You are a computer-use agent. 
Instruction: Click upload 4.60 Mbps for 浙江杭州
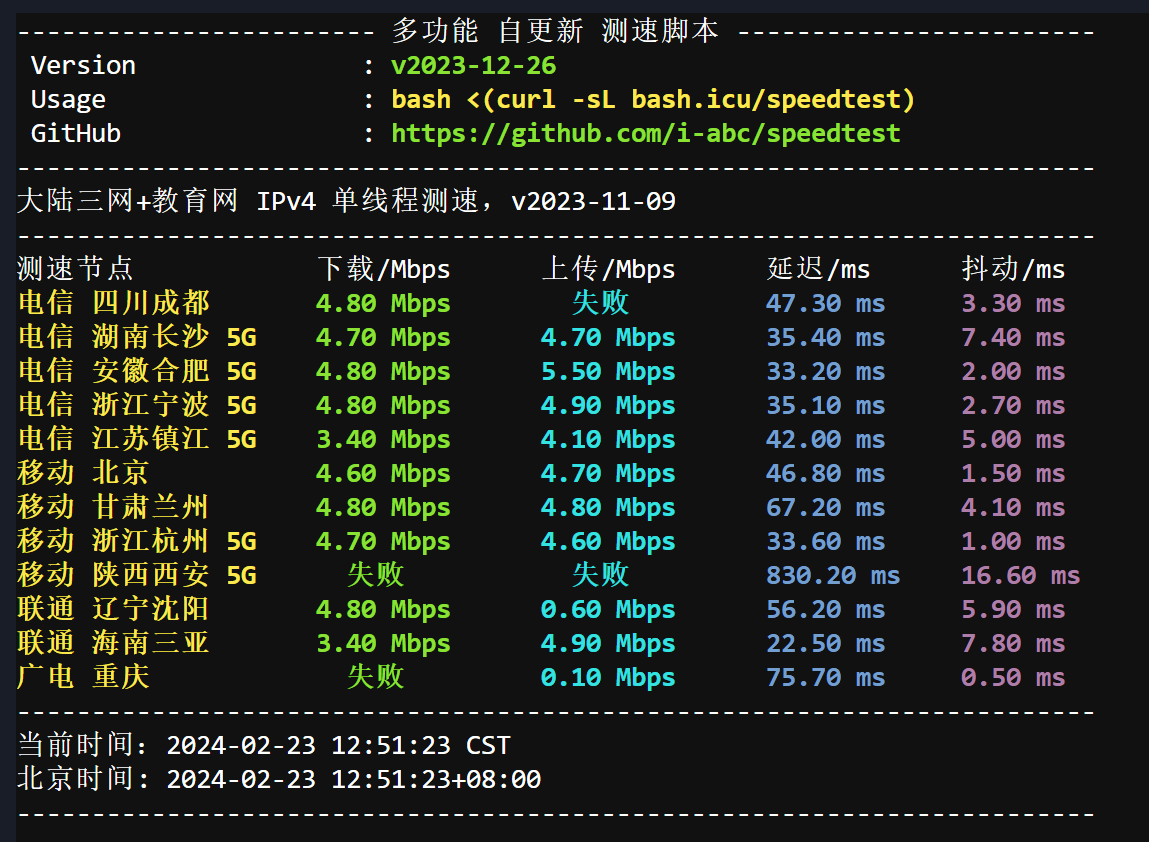[608, 542]
